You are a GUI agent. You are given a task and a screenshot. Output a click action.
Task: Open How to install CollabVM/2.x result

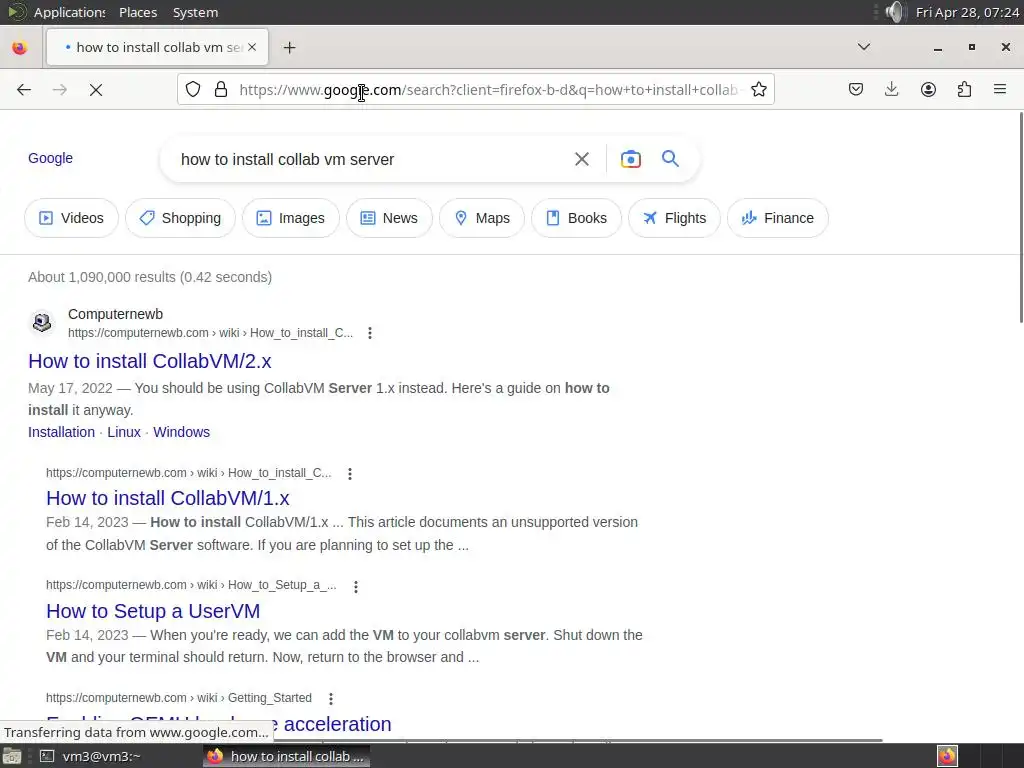click(x=150, y=361)
